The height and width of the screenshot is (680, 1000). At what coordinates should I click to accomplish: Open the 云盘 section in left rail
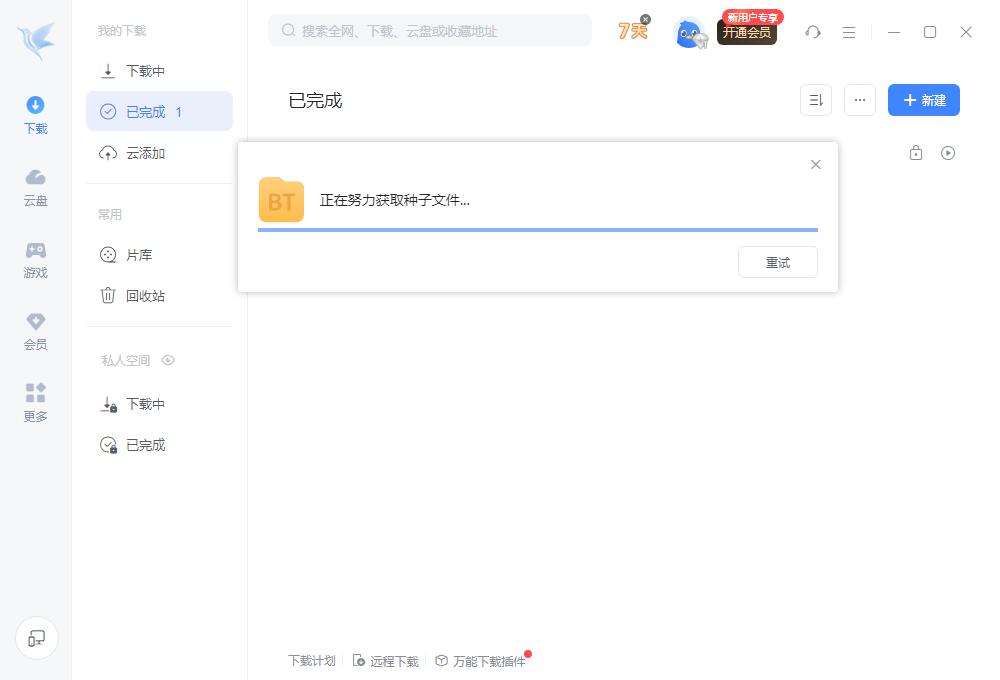pos(35,190)
